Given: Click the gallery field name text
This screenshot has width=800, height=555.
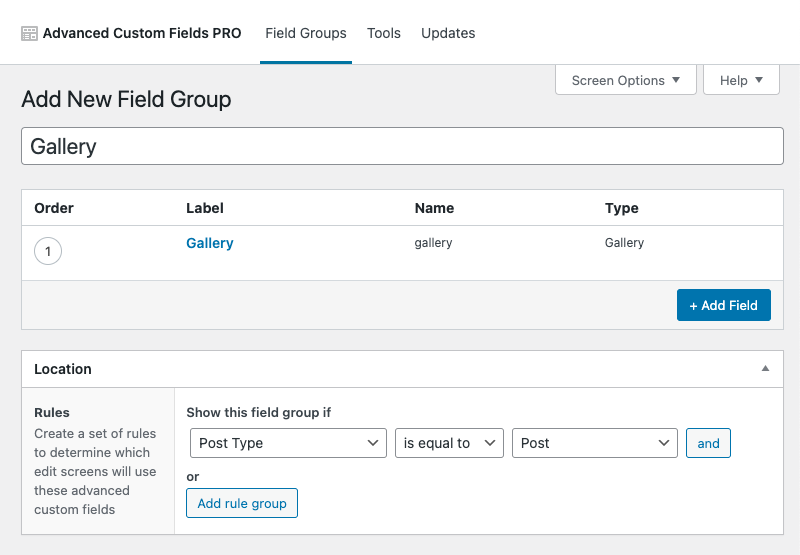Looking at the screenshot, I should (x=433, y=243).
